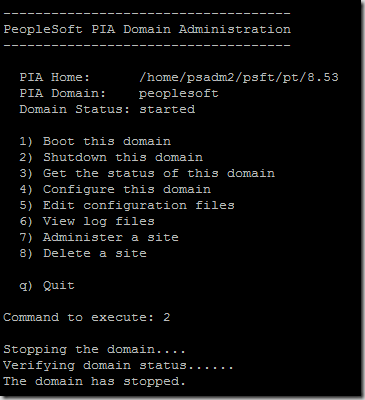The width and height of the screenshot is (365, 400).
Task: Select 'Administer a site' option
Action: pyautogui.click(x=99, y=237)
